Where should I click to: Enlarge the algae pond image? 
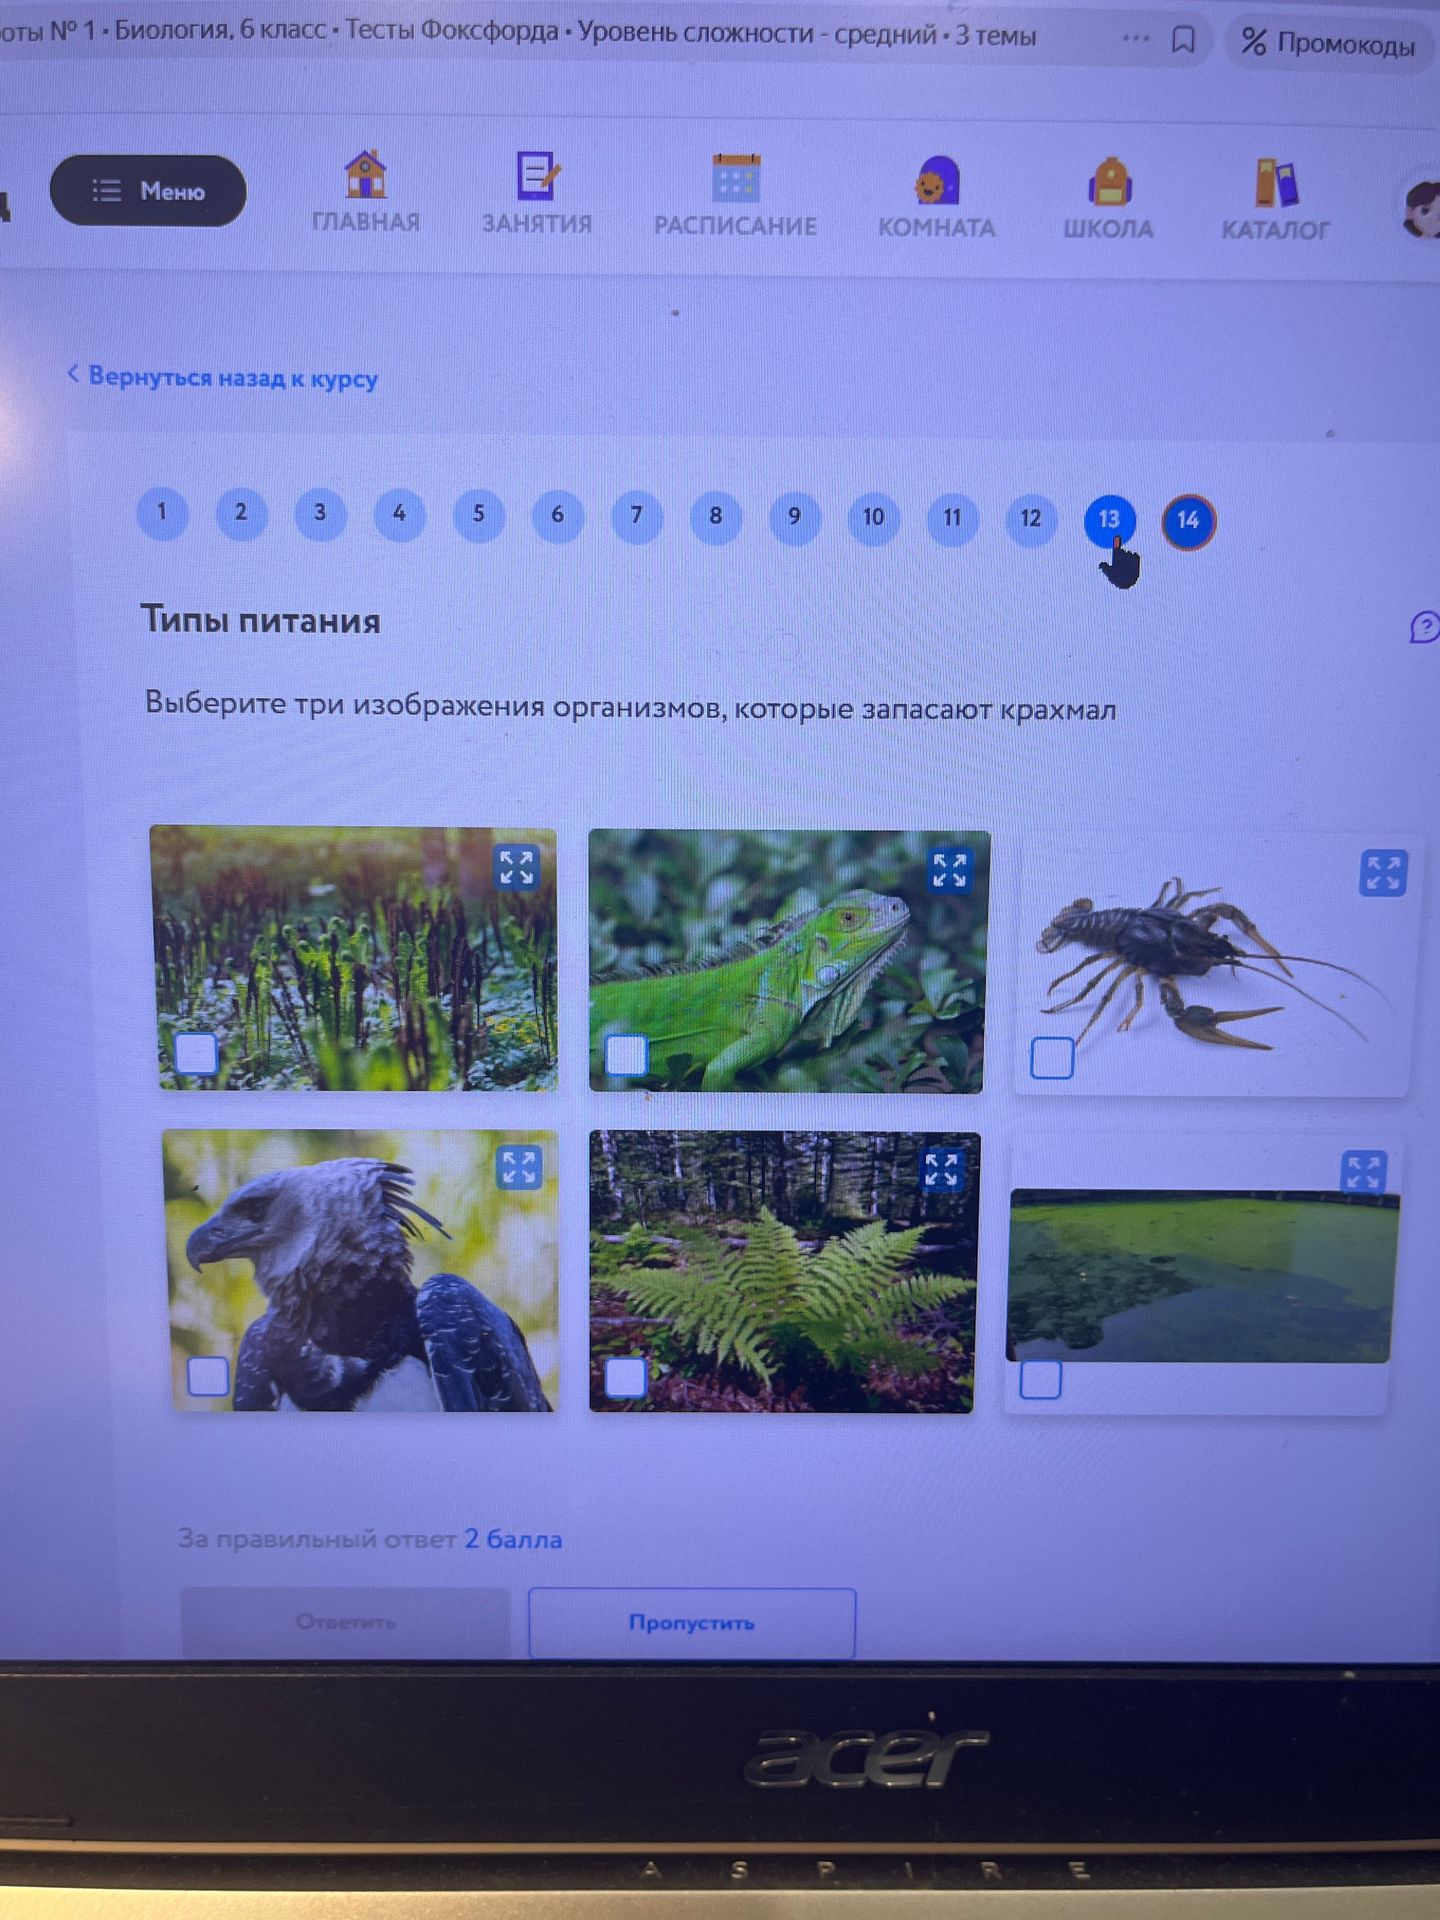click(x=1363, y=1171)
